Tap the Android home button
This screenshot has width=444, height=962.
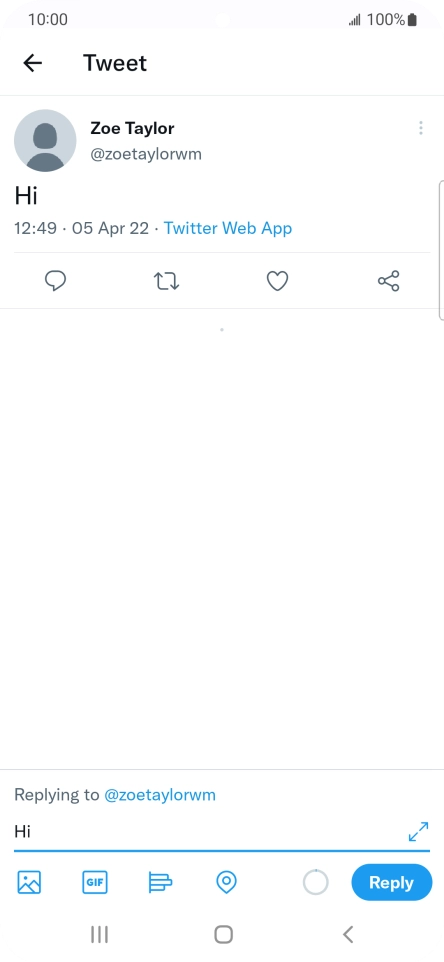coord(223,934)
